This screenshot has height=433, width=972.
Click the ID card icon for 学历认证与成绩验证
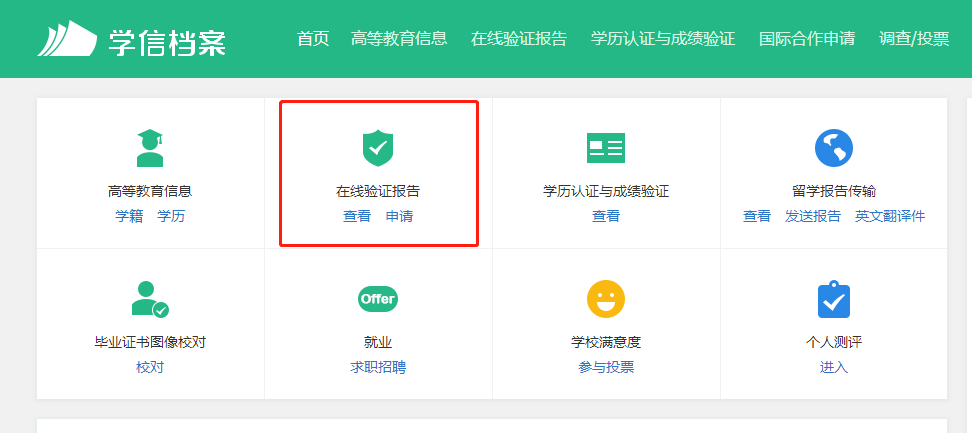click(605, 148)
